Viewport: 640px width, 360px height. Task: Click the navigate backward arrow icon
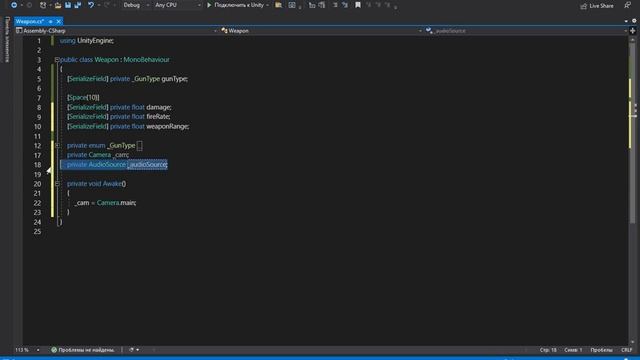pyautogui.click(x=13, y=5)
